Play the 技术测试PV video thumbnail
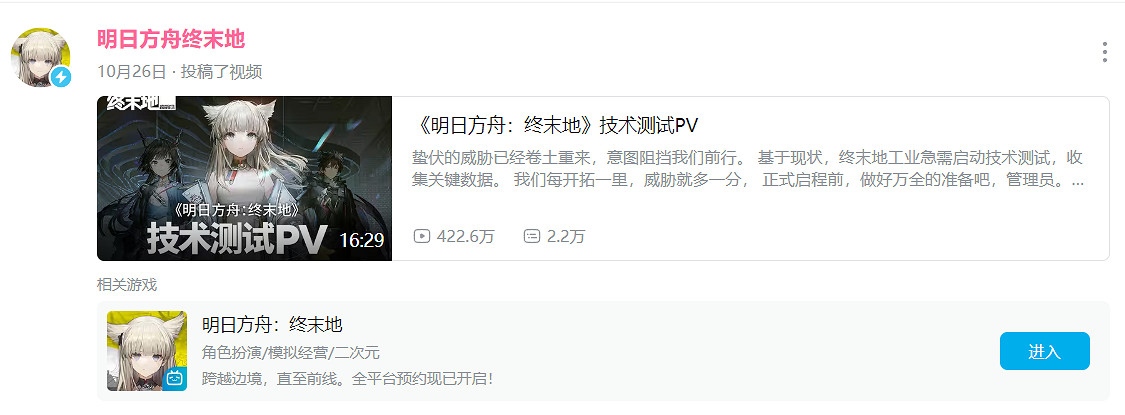Image resolution: width=1125 pixels, height=415 pixels. click(x=245, y=178)
